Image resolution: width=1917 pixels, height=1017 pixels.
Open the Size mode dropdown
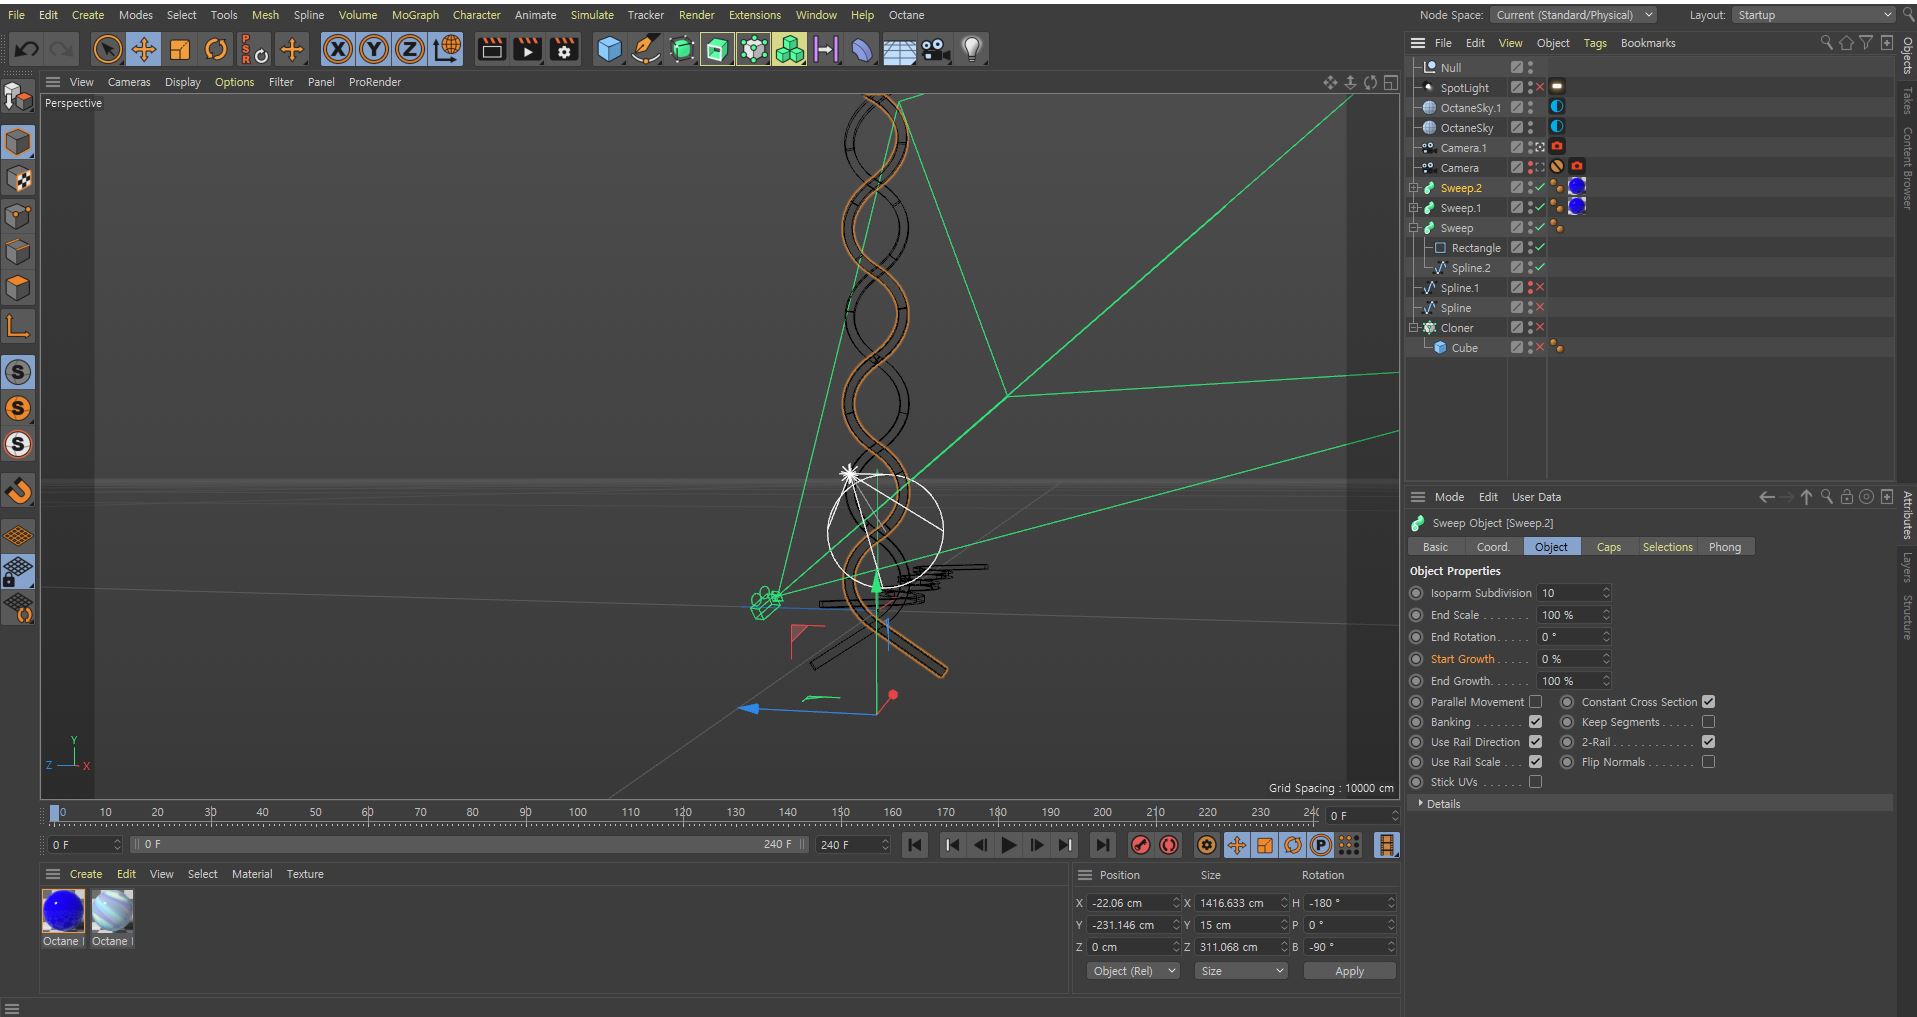click(x=1241, y=971)
